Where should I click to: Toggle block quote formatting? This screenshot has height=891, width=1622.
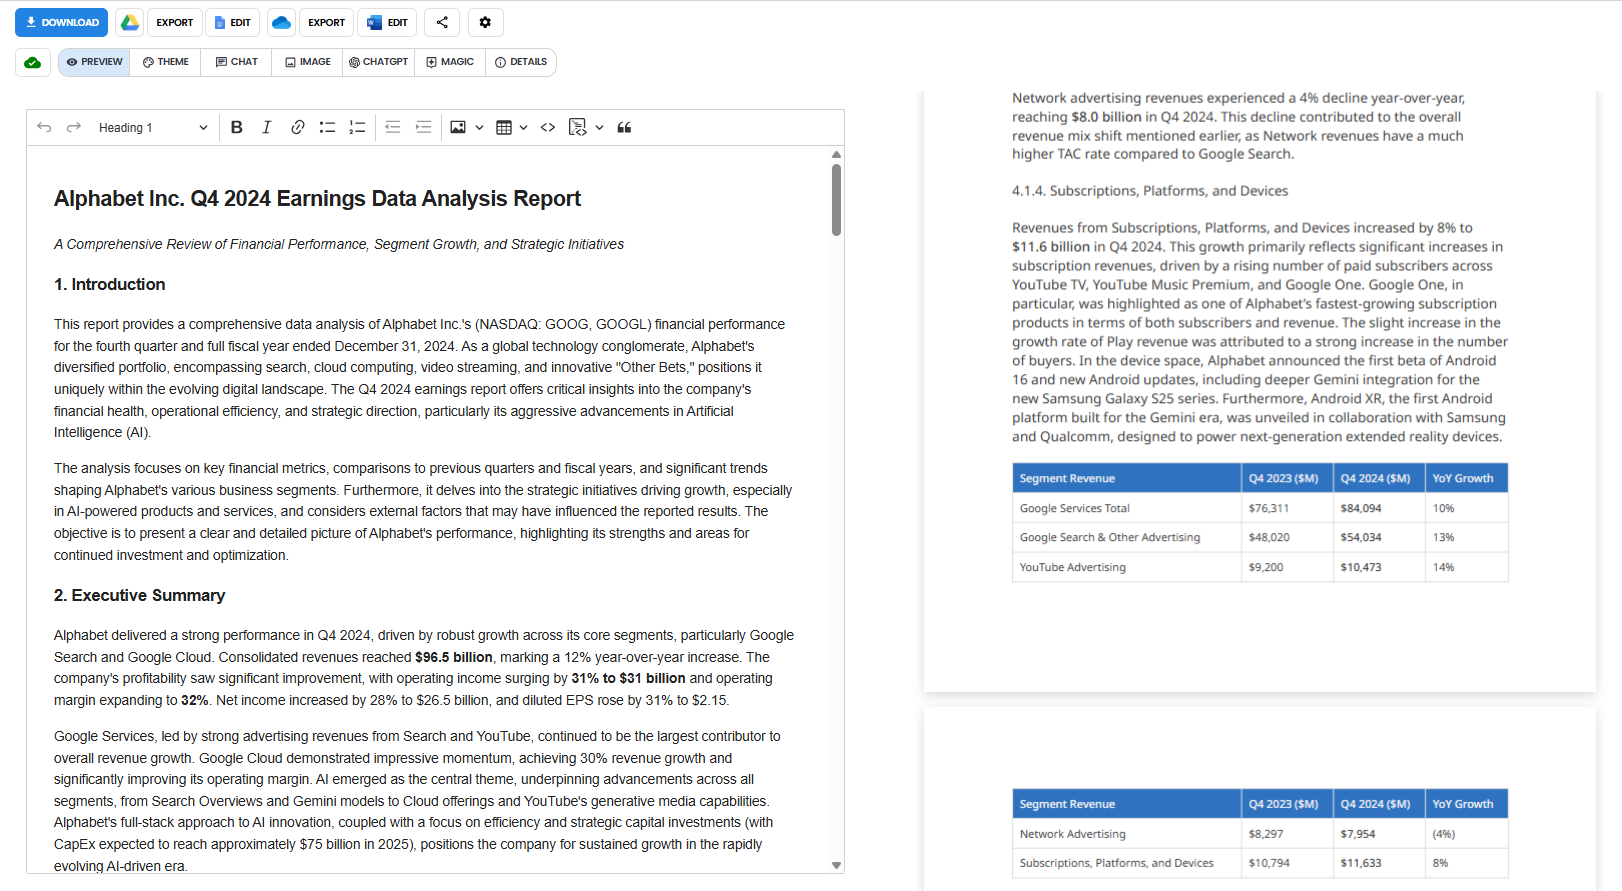click(x=624, y=127)
